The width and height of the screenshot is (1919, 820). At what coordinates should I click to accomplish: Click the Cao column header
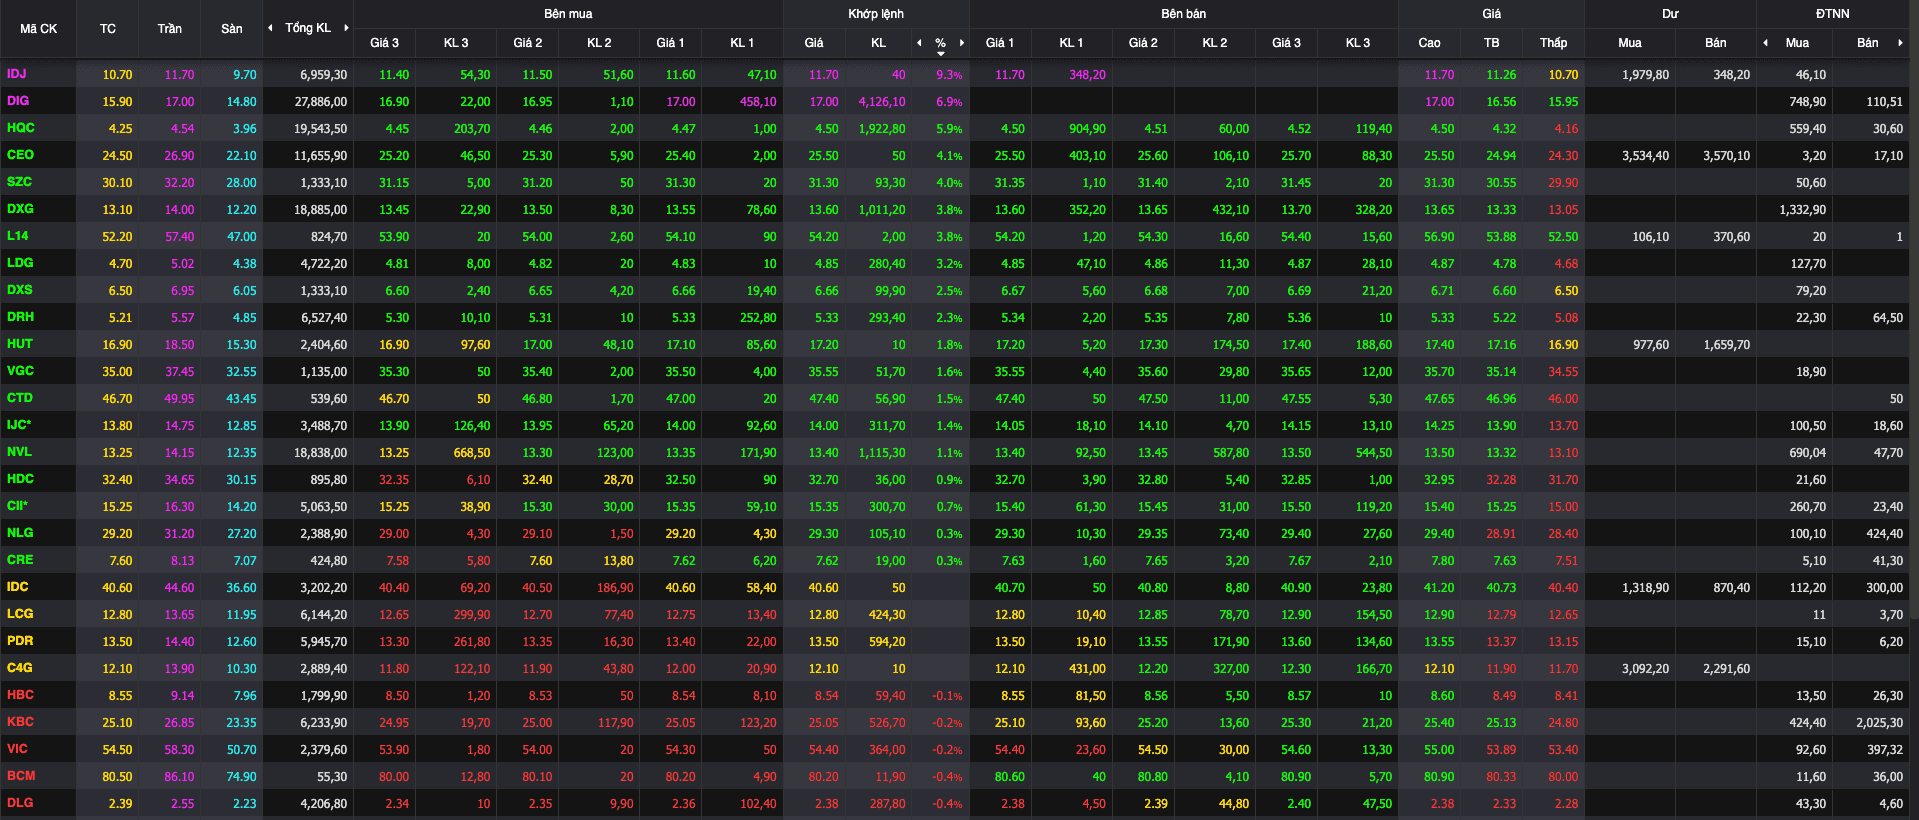pos(1429,43)
